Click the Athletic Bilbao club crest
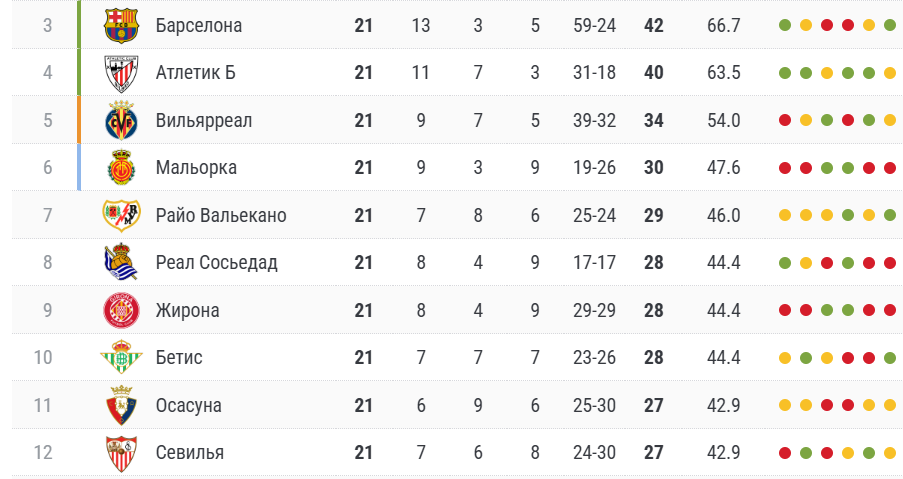903x479 pixels. click(x=121, y=73)
